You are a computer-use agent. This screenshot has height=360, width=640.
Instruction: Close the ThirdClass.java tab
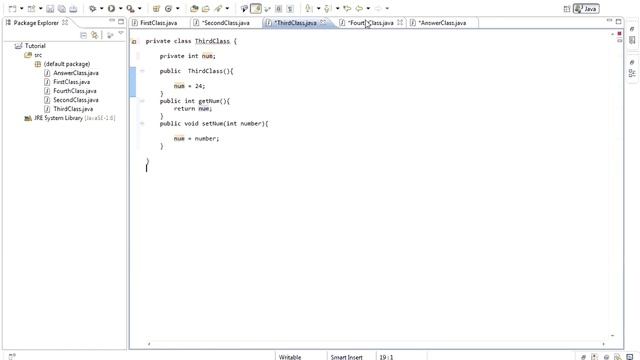click(x=323, y=22)
